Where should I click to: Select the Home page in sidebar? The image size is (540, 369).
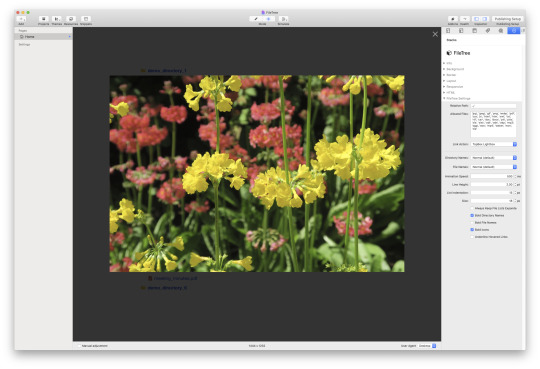43,37
